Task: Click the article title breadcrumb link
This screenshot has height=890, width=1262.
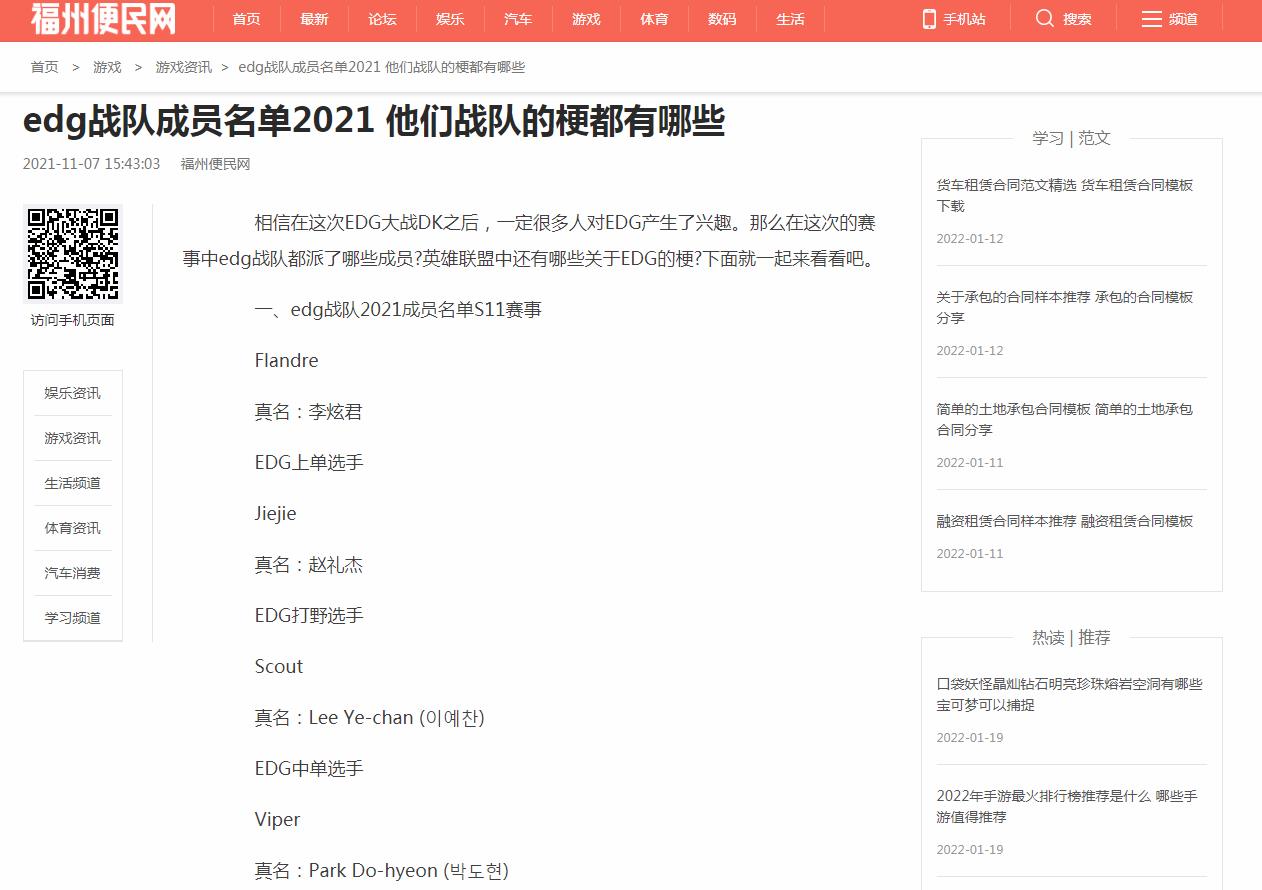Action: point(382,67)
